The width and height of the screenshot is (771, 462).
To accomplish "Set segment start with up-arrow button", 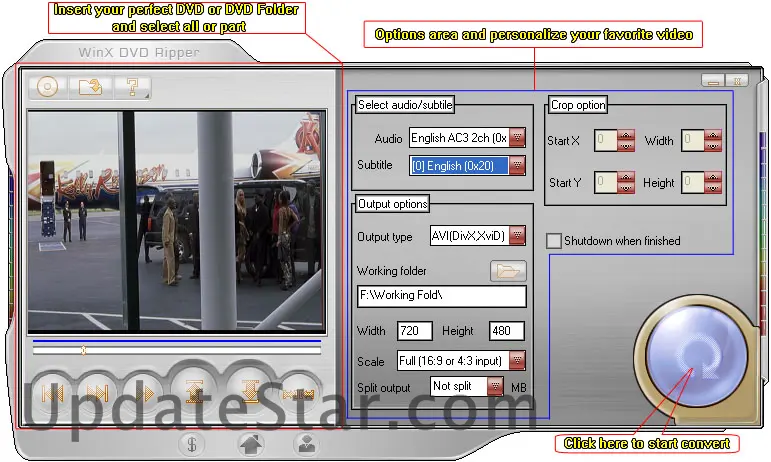I will point(194,391).
